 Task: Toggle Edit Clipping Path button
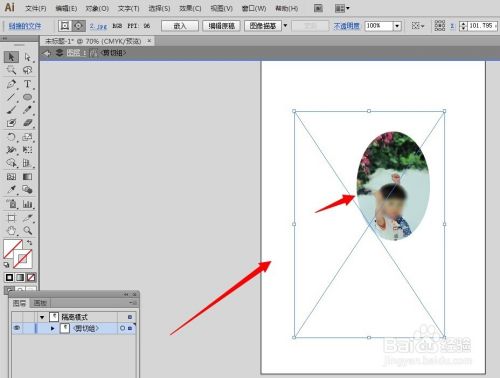point(65,26)
